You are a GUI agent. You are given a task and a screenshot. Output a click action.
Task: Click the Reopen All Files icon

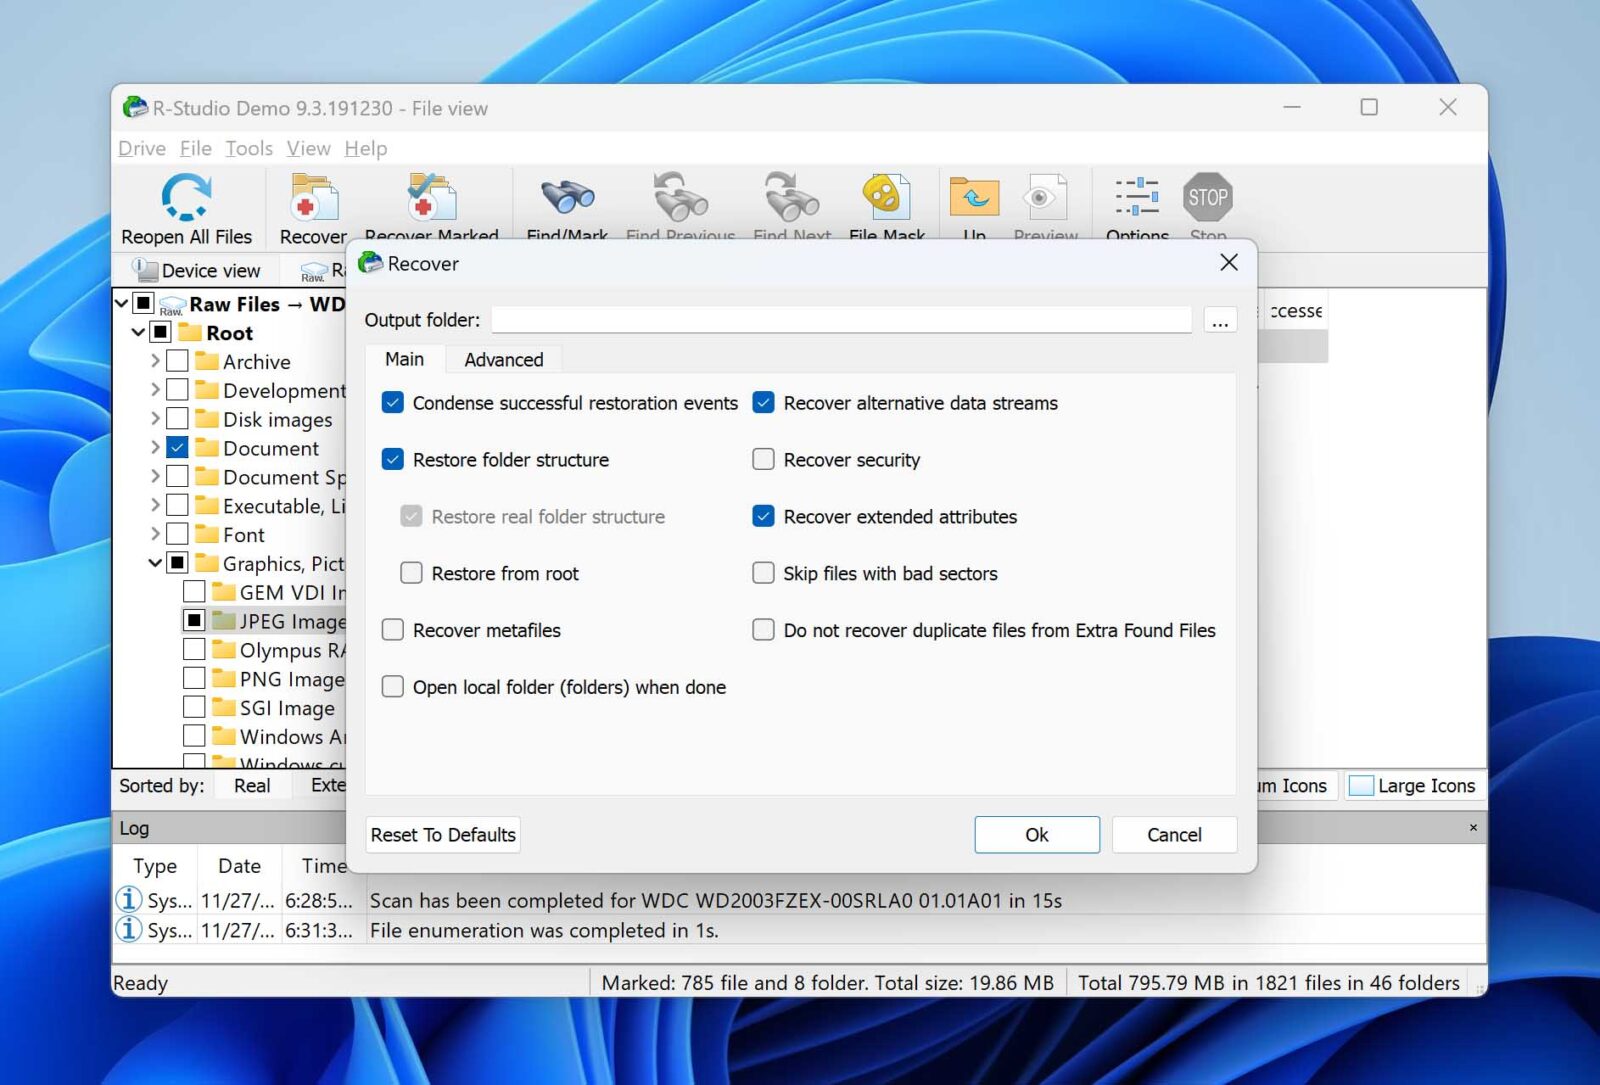tap(186, 197)
